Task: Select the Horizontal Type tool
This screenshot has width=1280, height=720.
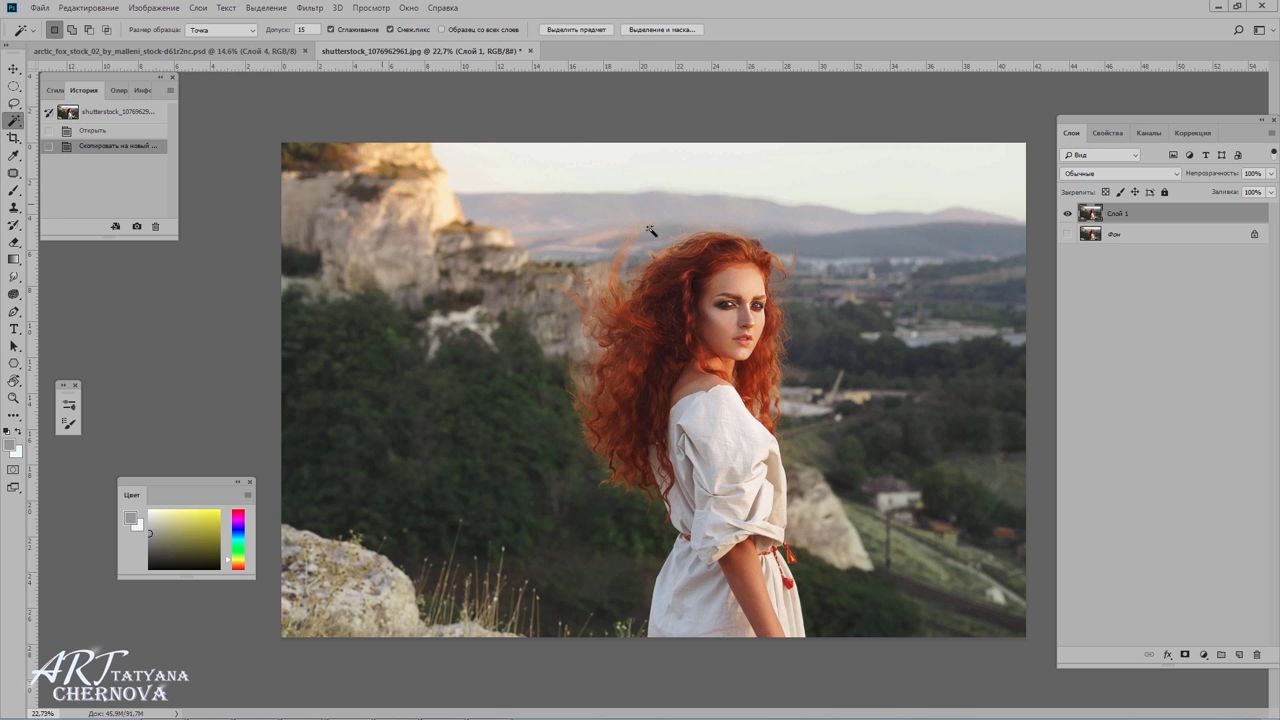Action: [14, 329]
